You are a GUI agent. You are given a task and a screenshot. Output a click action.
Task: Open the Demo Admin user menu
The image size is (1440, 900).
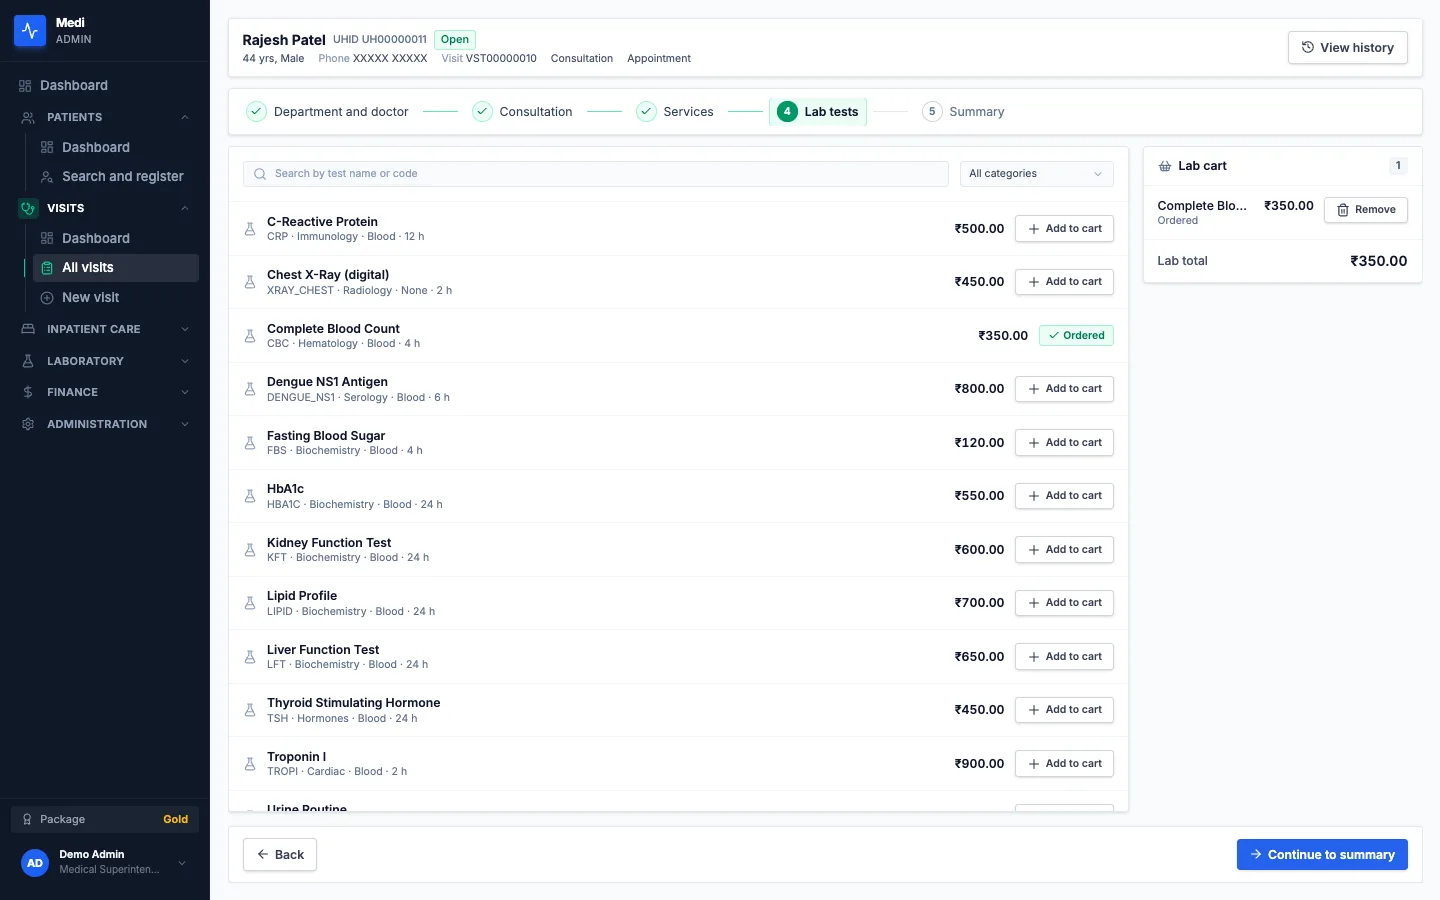105,862
